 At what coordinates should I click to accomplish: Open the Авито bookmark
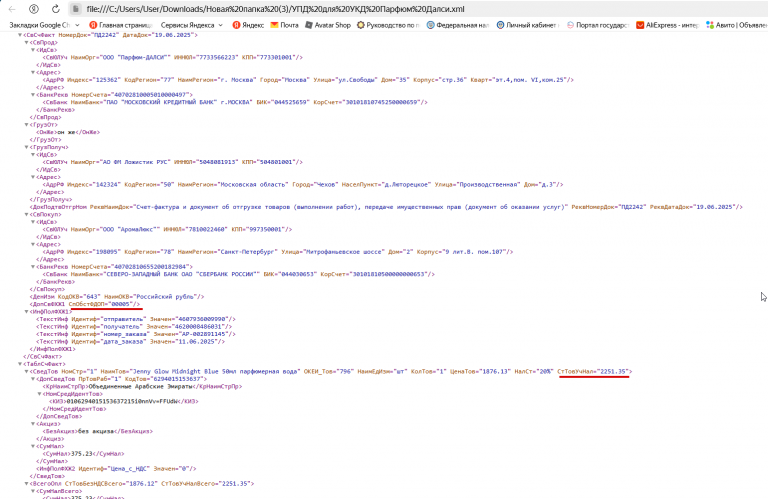737,25
